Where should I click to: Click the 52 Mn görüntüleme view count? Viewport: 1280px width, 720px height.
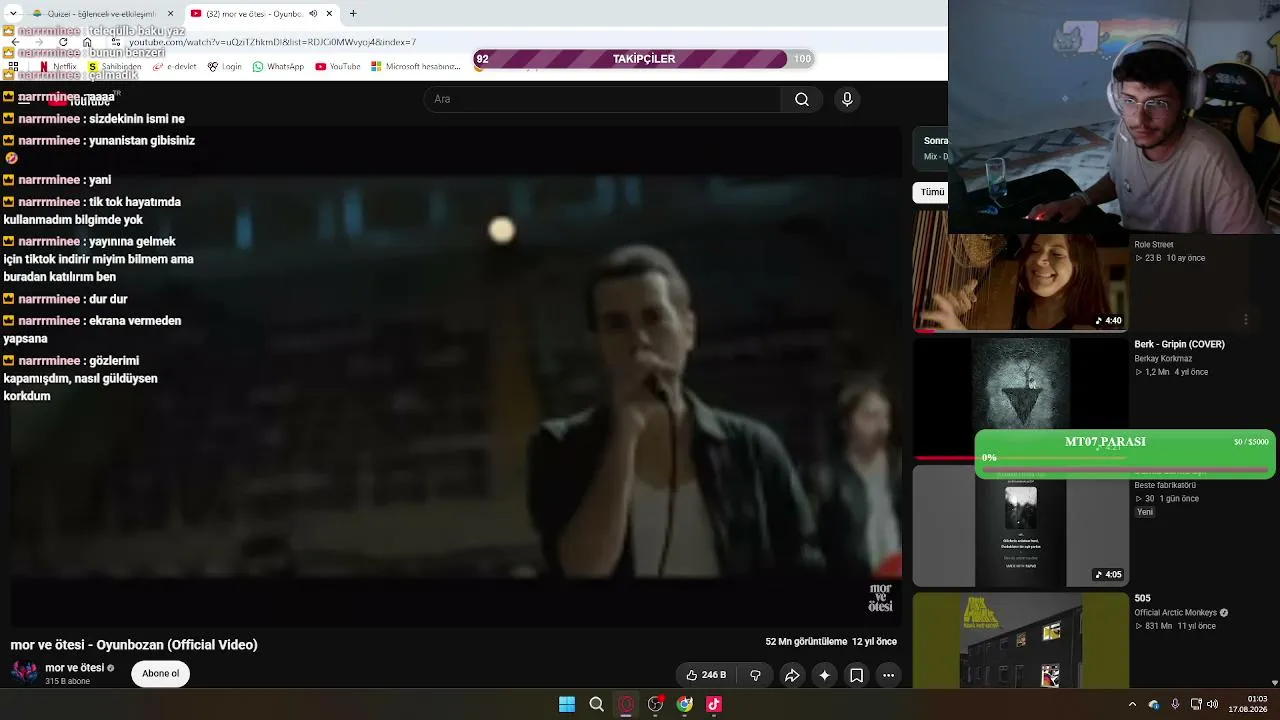(x=806, y=642)
